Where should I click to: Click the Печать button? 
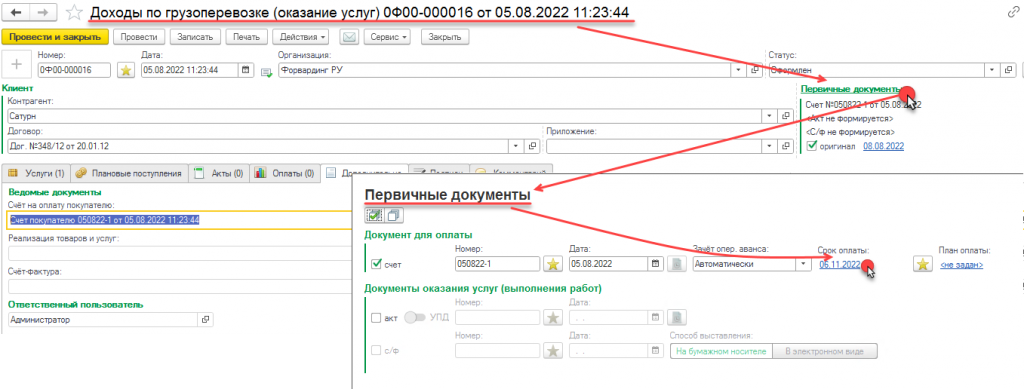[247, 37]
